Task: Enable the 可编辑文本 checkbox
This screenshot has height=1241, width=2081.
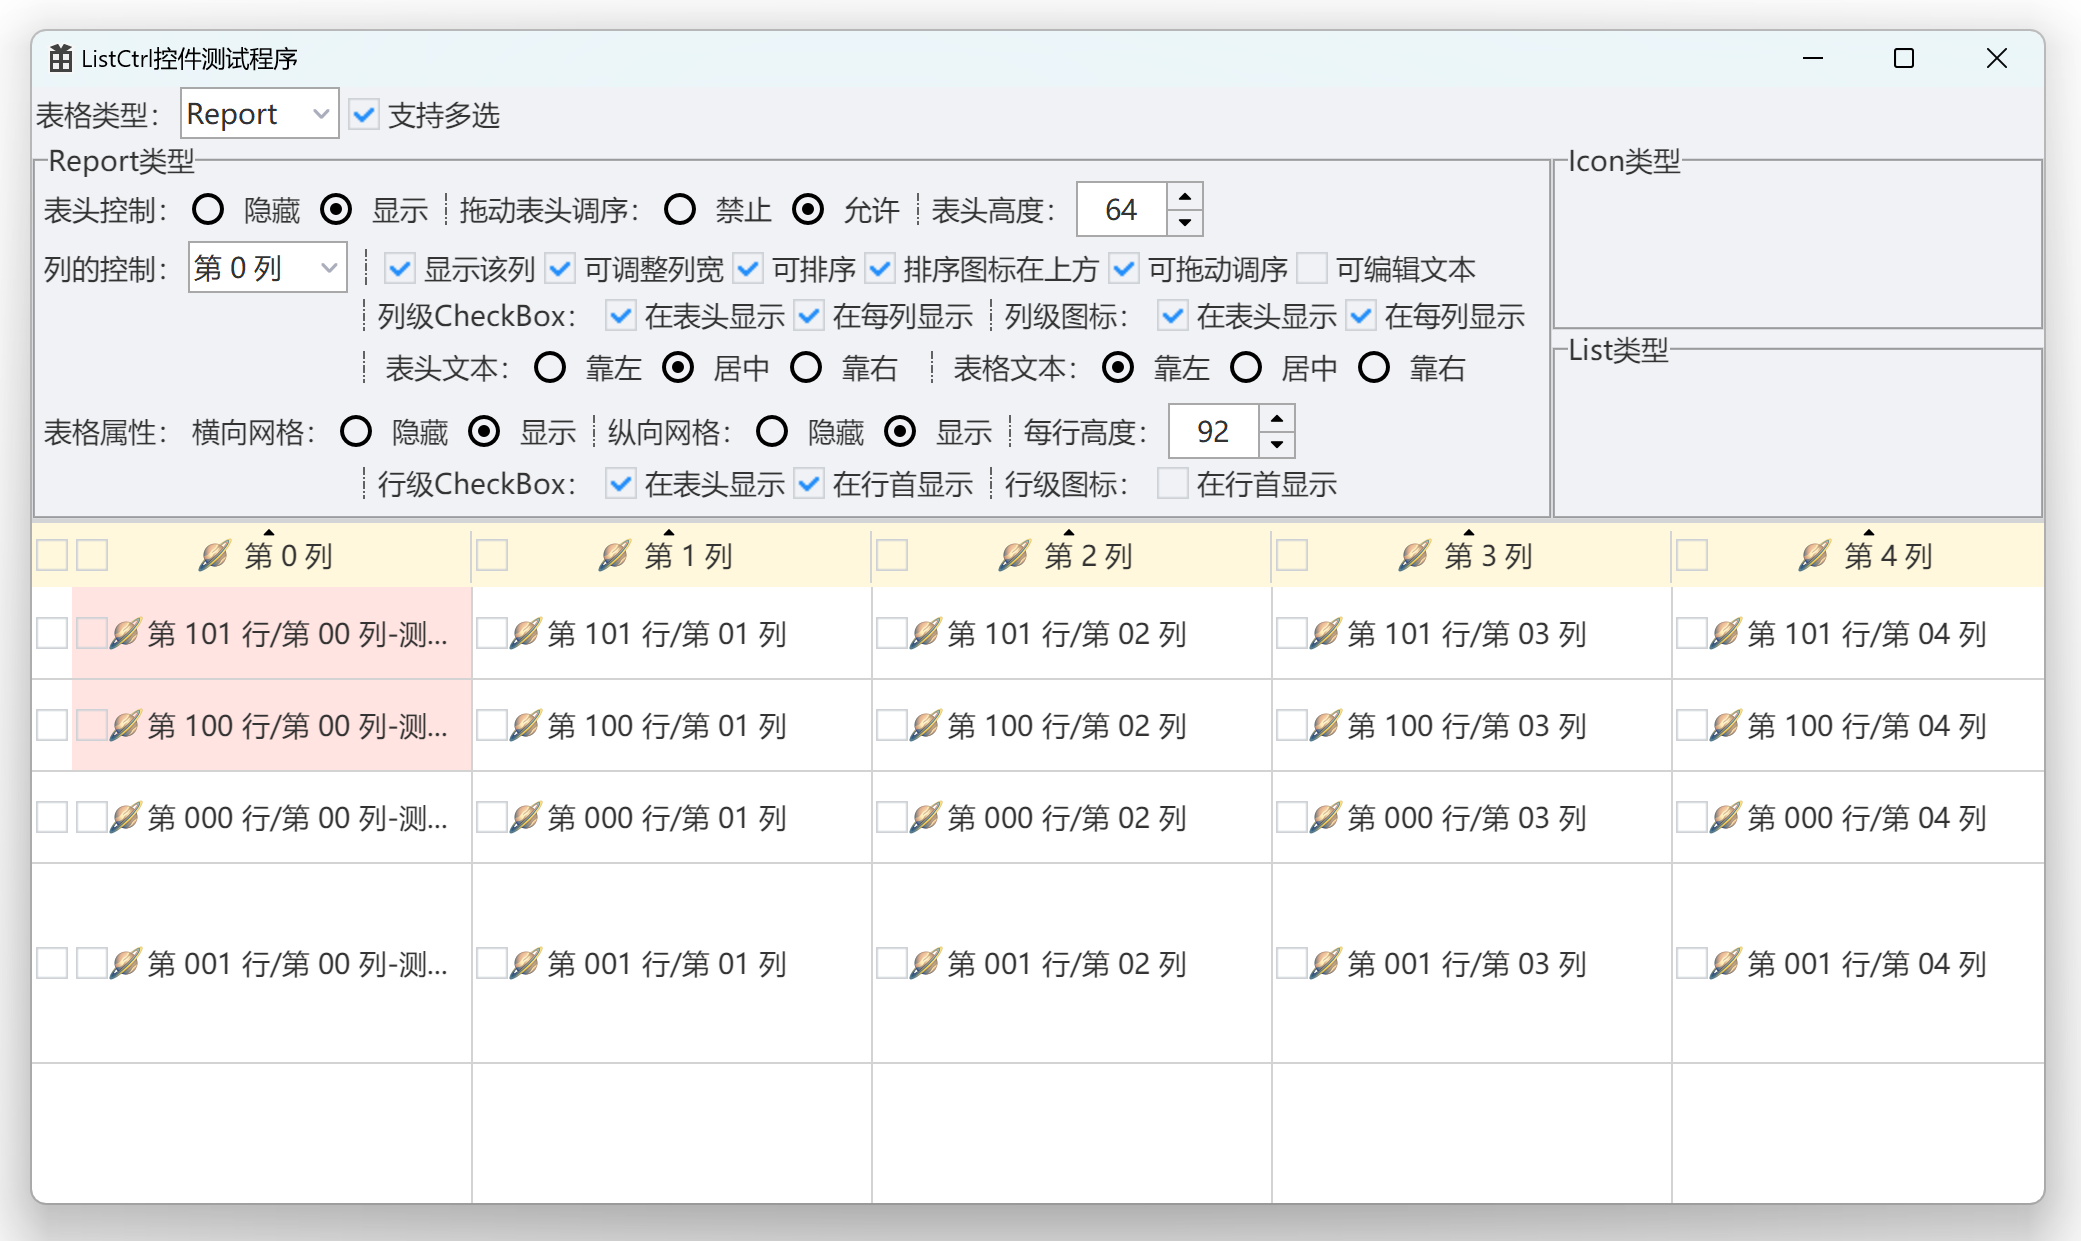Action: [x=1311, y=268]
